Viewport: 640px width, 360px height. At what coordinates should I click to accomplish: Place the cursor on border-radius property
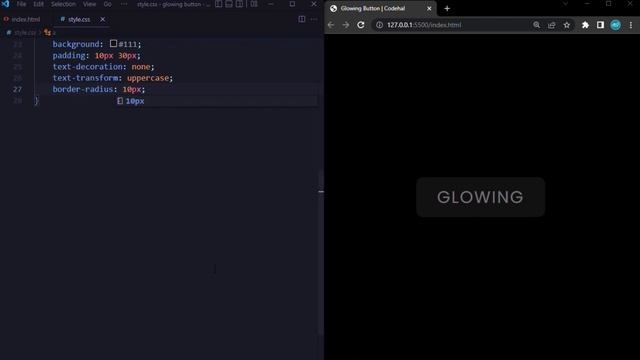coord(82,89)
